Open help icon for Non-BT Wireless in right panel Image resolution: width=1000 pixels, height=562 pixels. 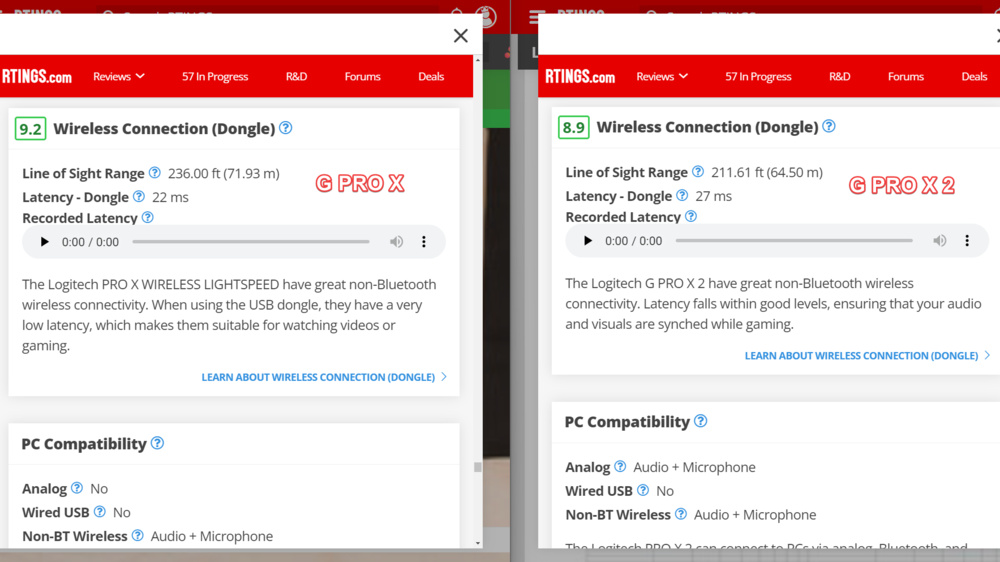point(681,514)
